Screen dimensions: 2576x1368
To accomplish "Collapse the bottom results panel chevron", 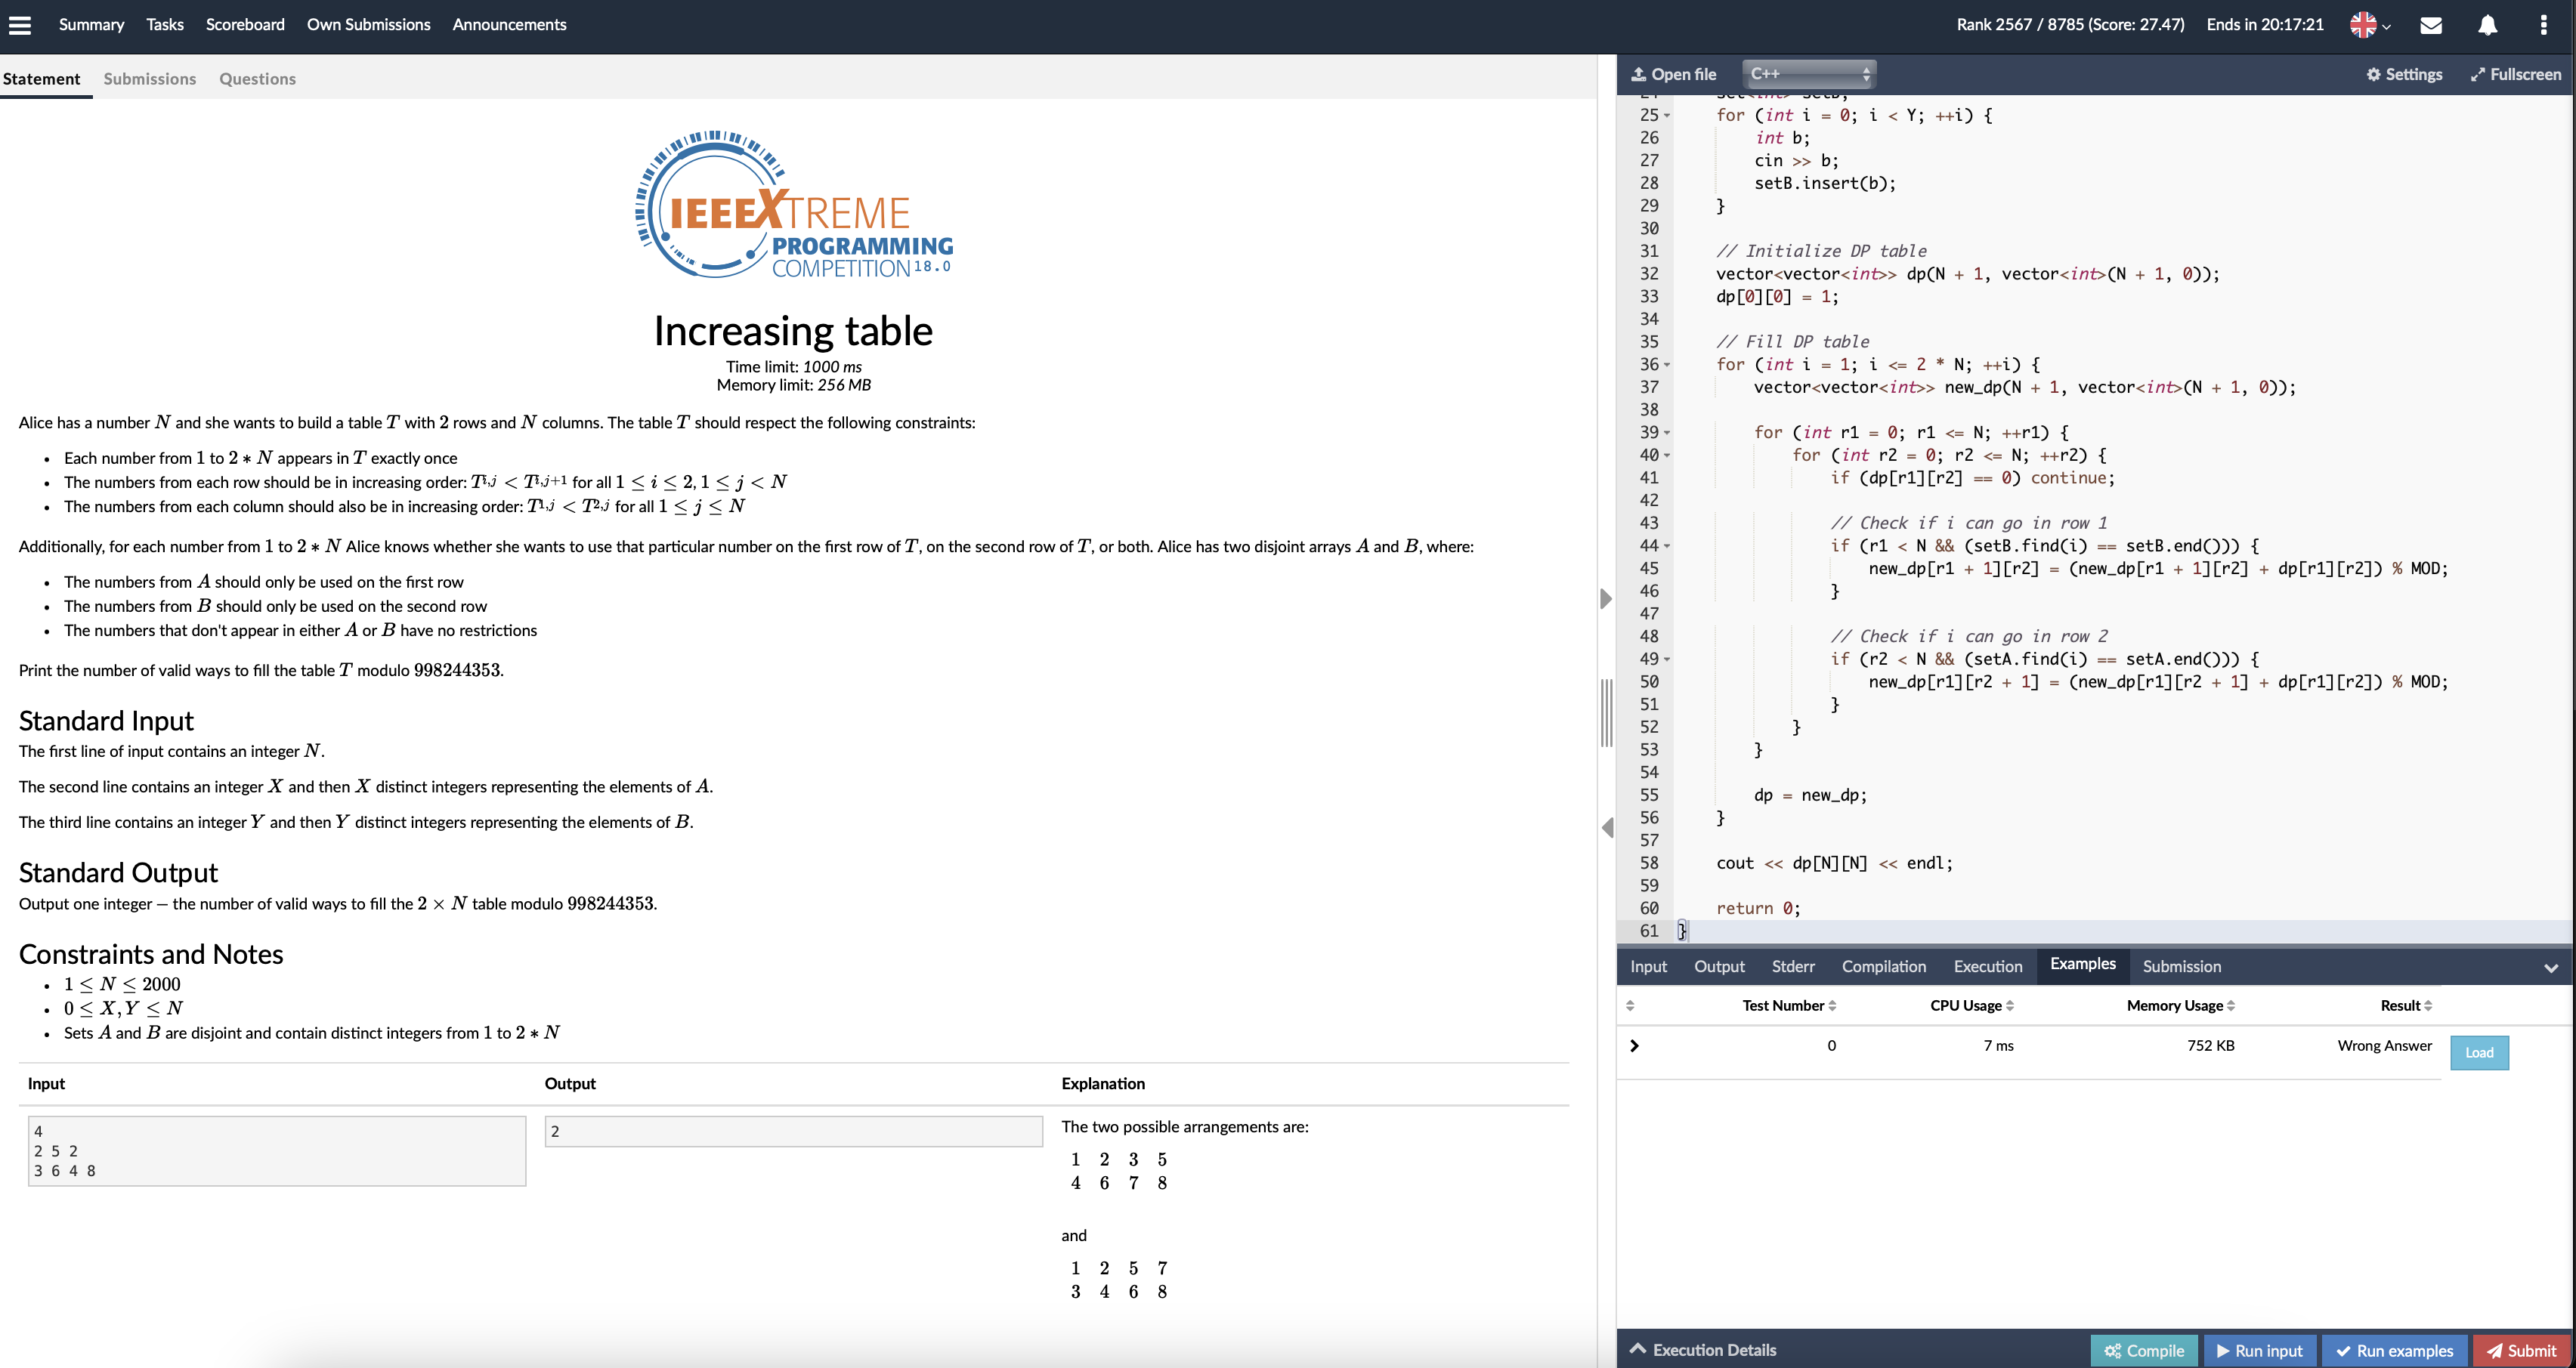I will (2550, 967).
